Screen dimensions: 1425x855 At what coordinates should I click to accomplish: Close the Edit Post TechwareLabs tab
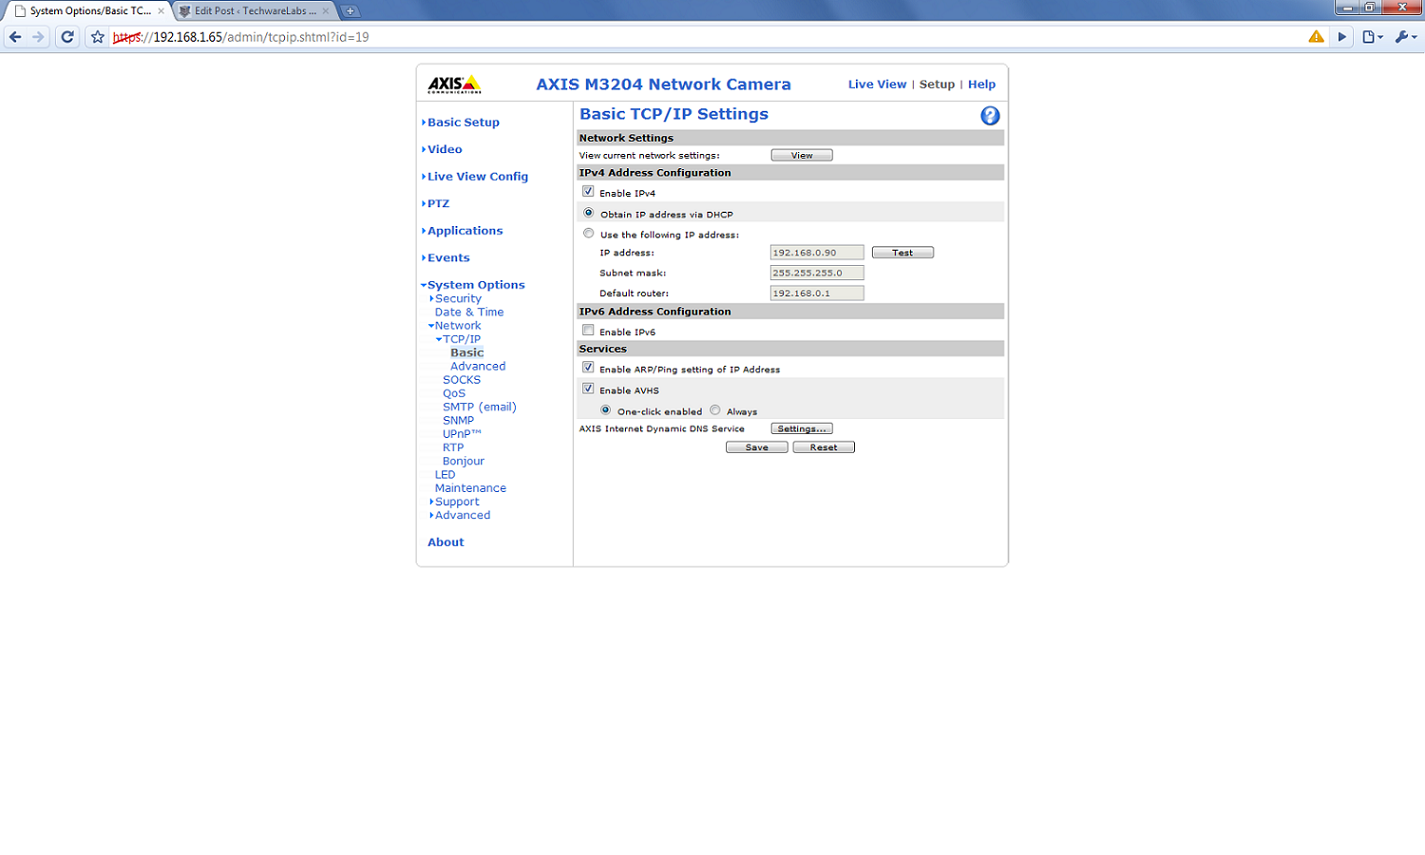click(x=325, y=11)
